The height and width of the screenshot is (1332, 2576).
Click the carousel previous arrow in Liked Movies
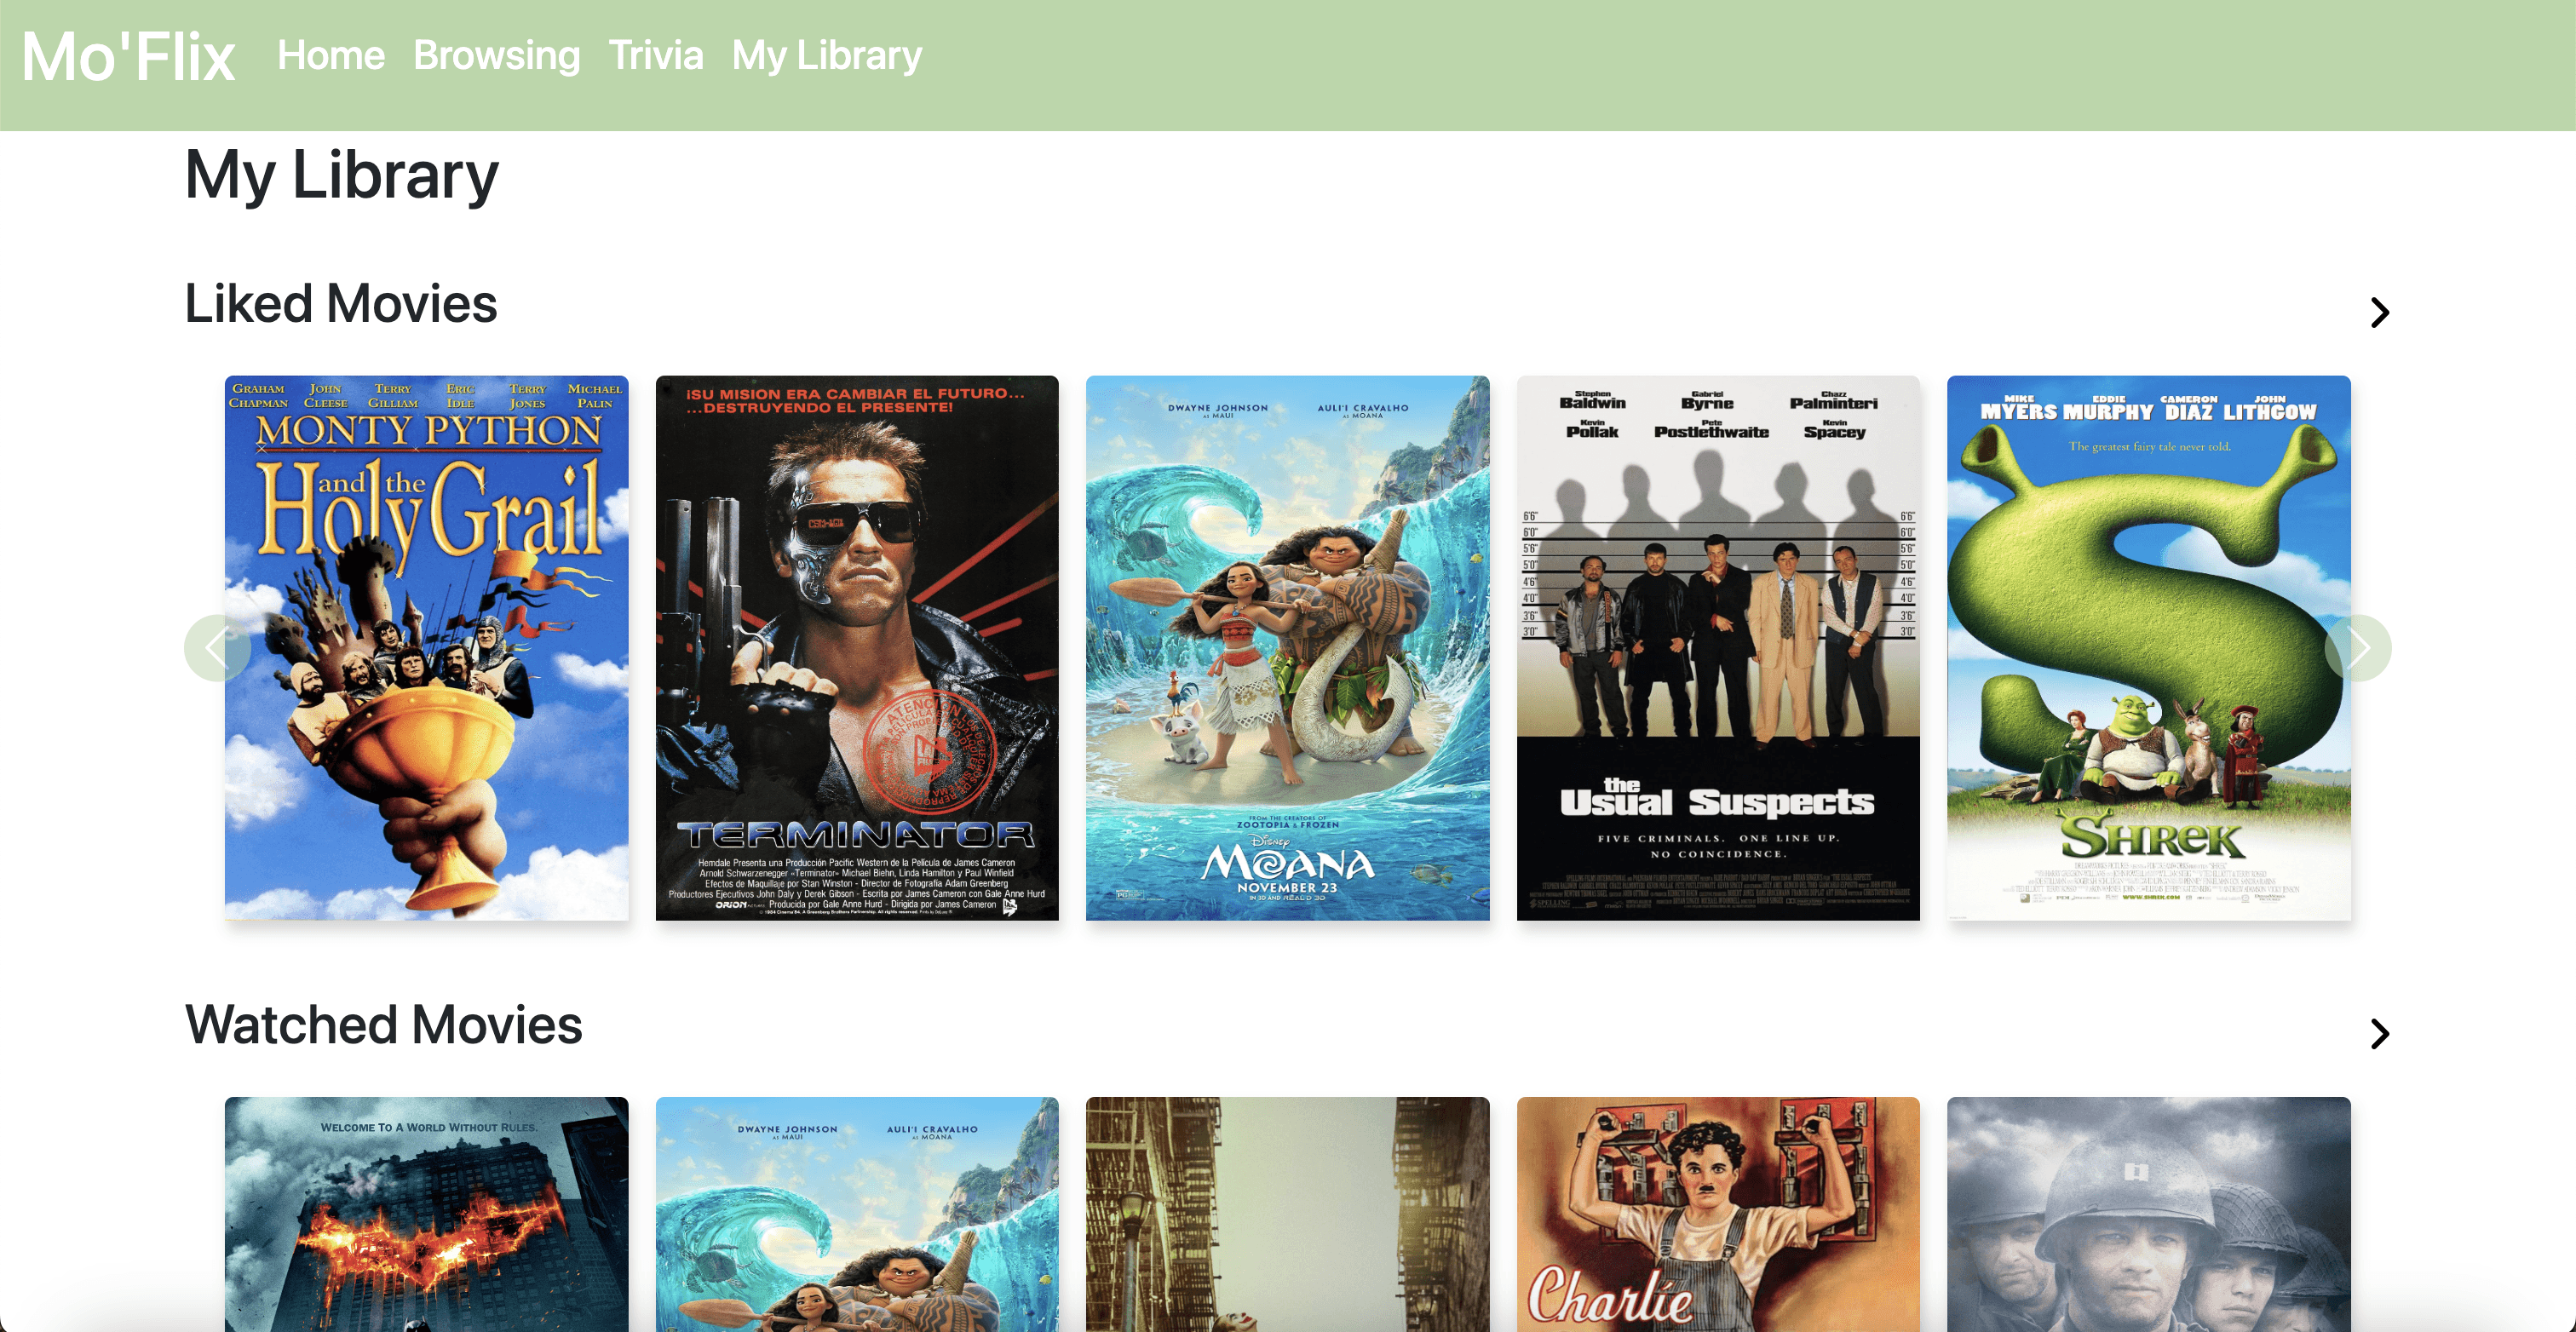[217, 648]
